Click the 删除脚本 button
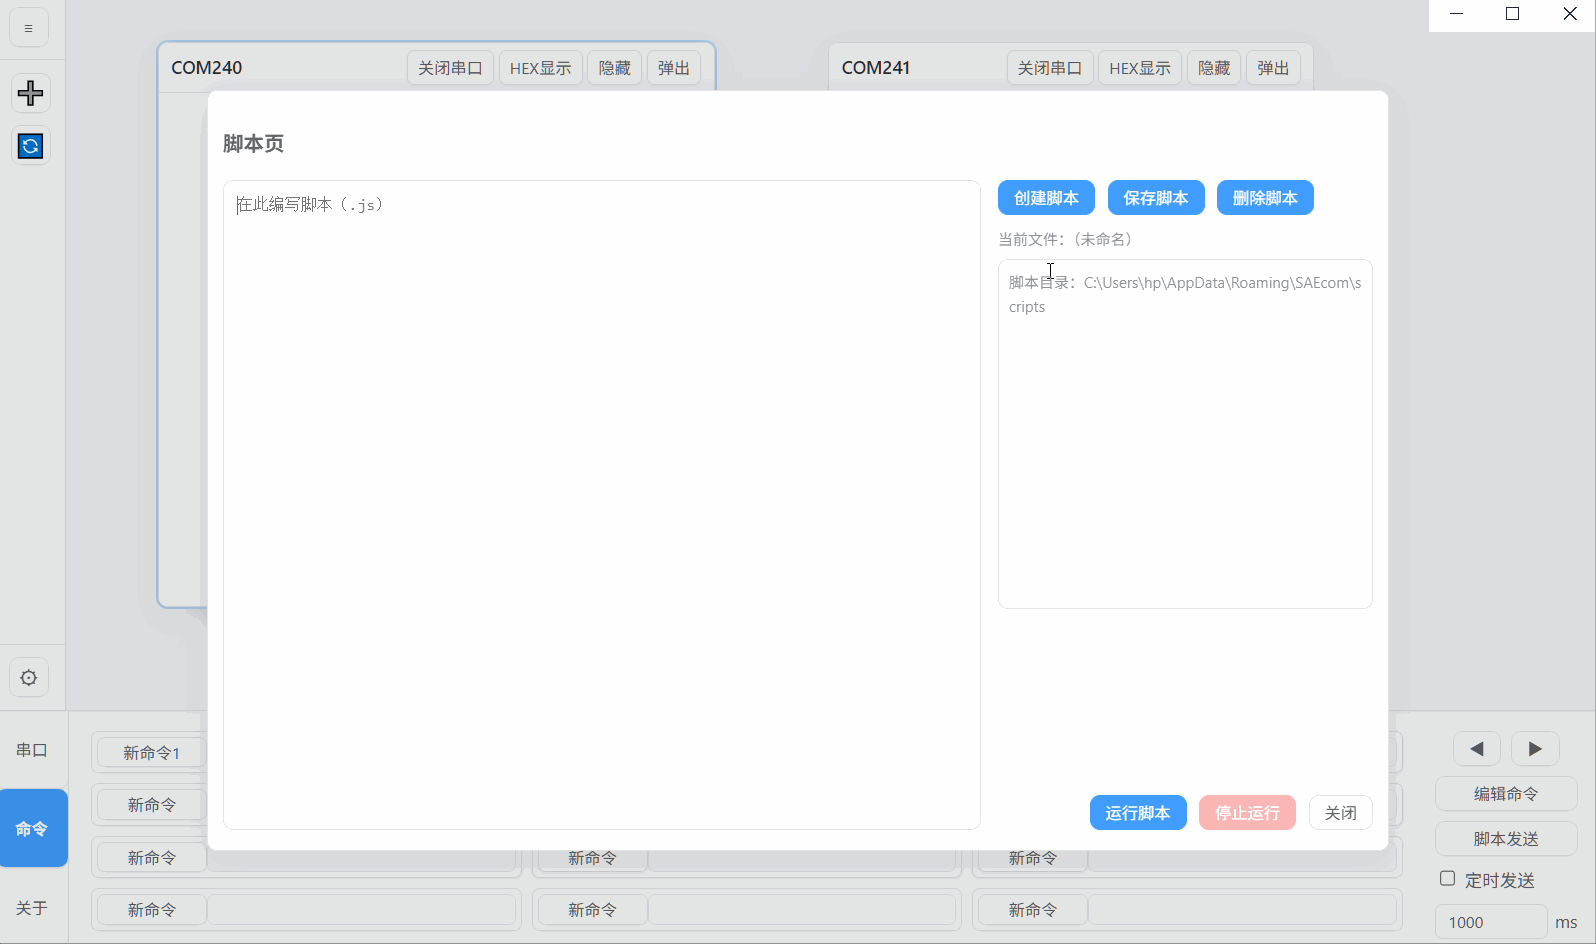The width and height of the screenshot is (1596, 944). tap(1265, 198)
